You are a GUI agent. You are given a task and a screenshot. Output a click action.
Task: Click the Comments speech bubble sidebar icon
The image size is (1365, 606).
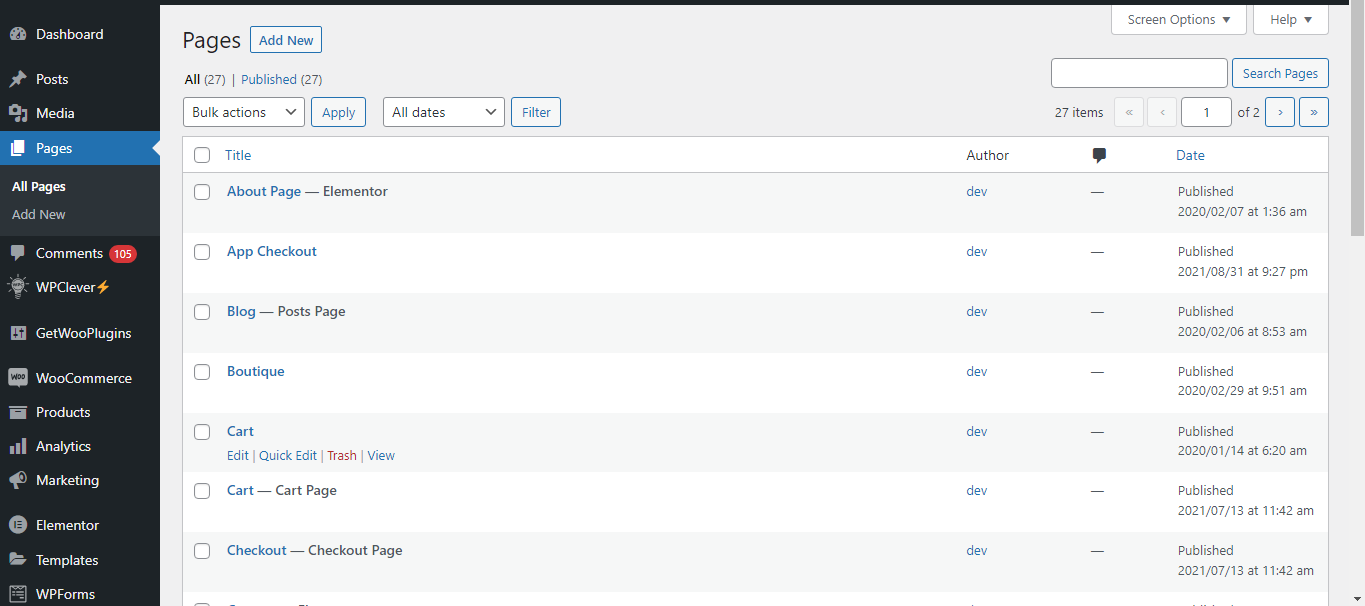coord(18,253)
